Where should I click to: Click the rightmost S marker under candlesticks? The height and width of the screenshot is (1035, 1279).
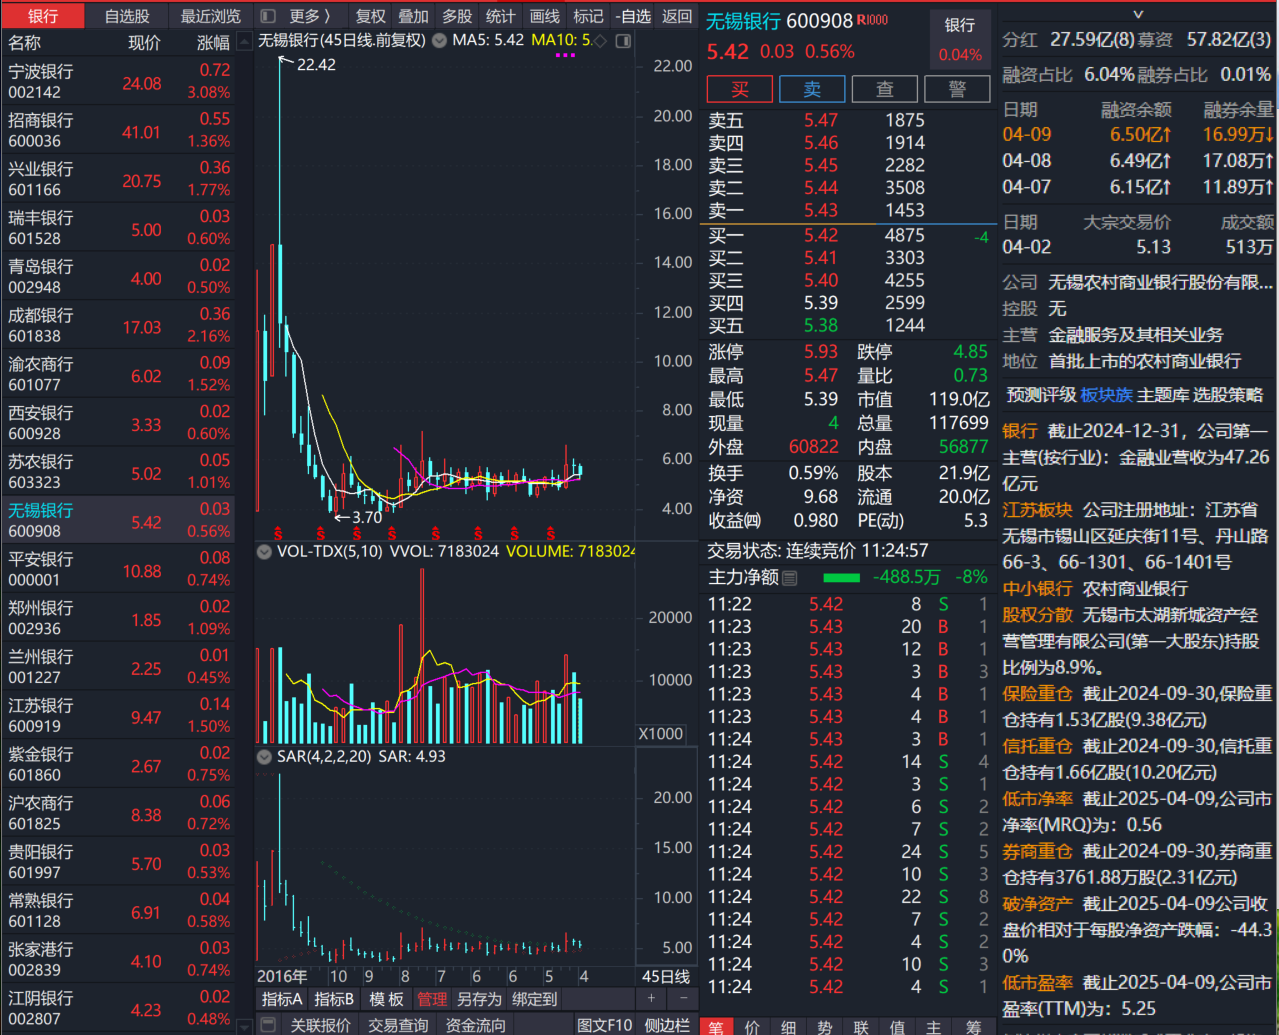[552, 534]
